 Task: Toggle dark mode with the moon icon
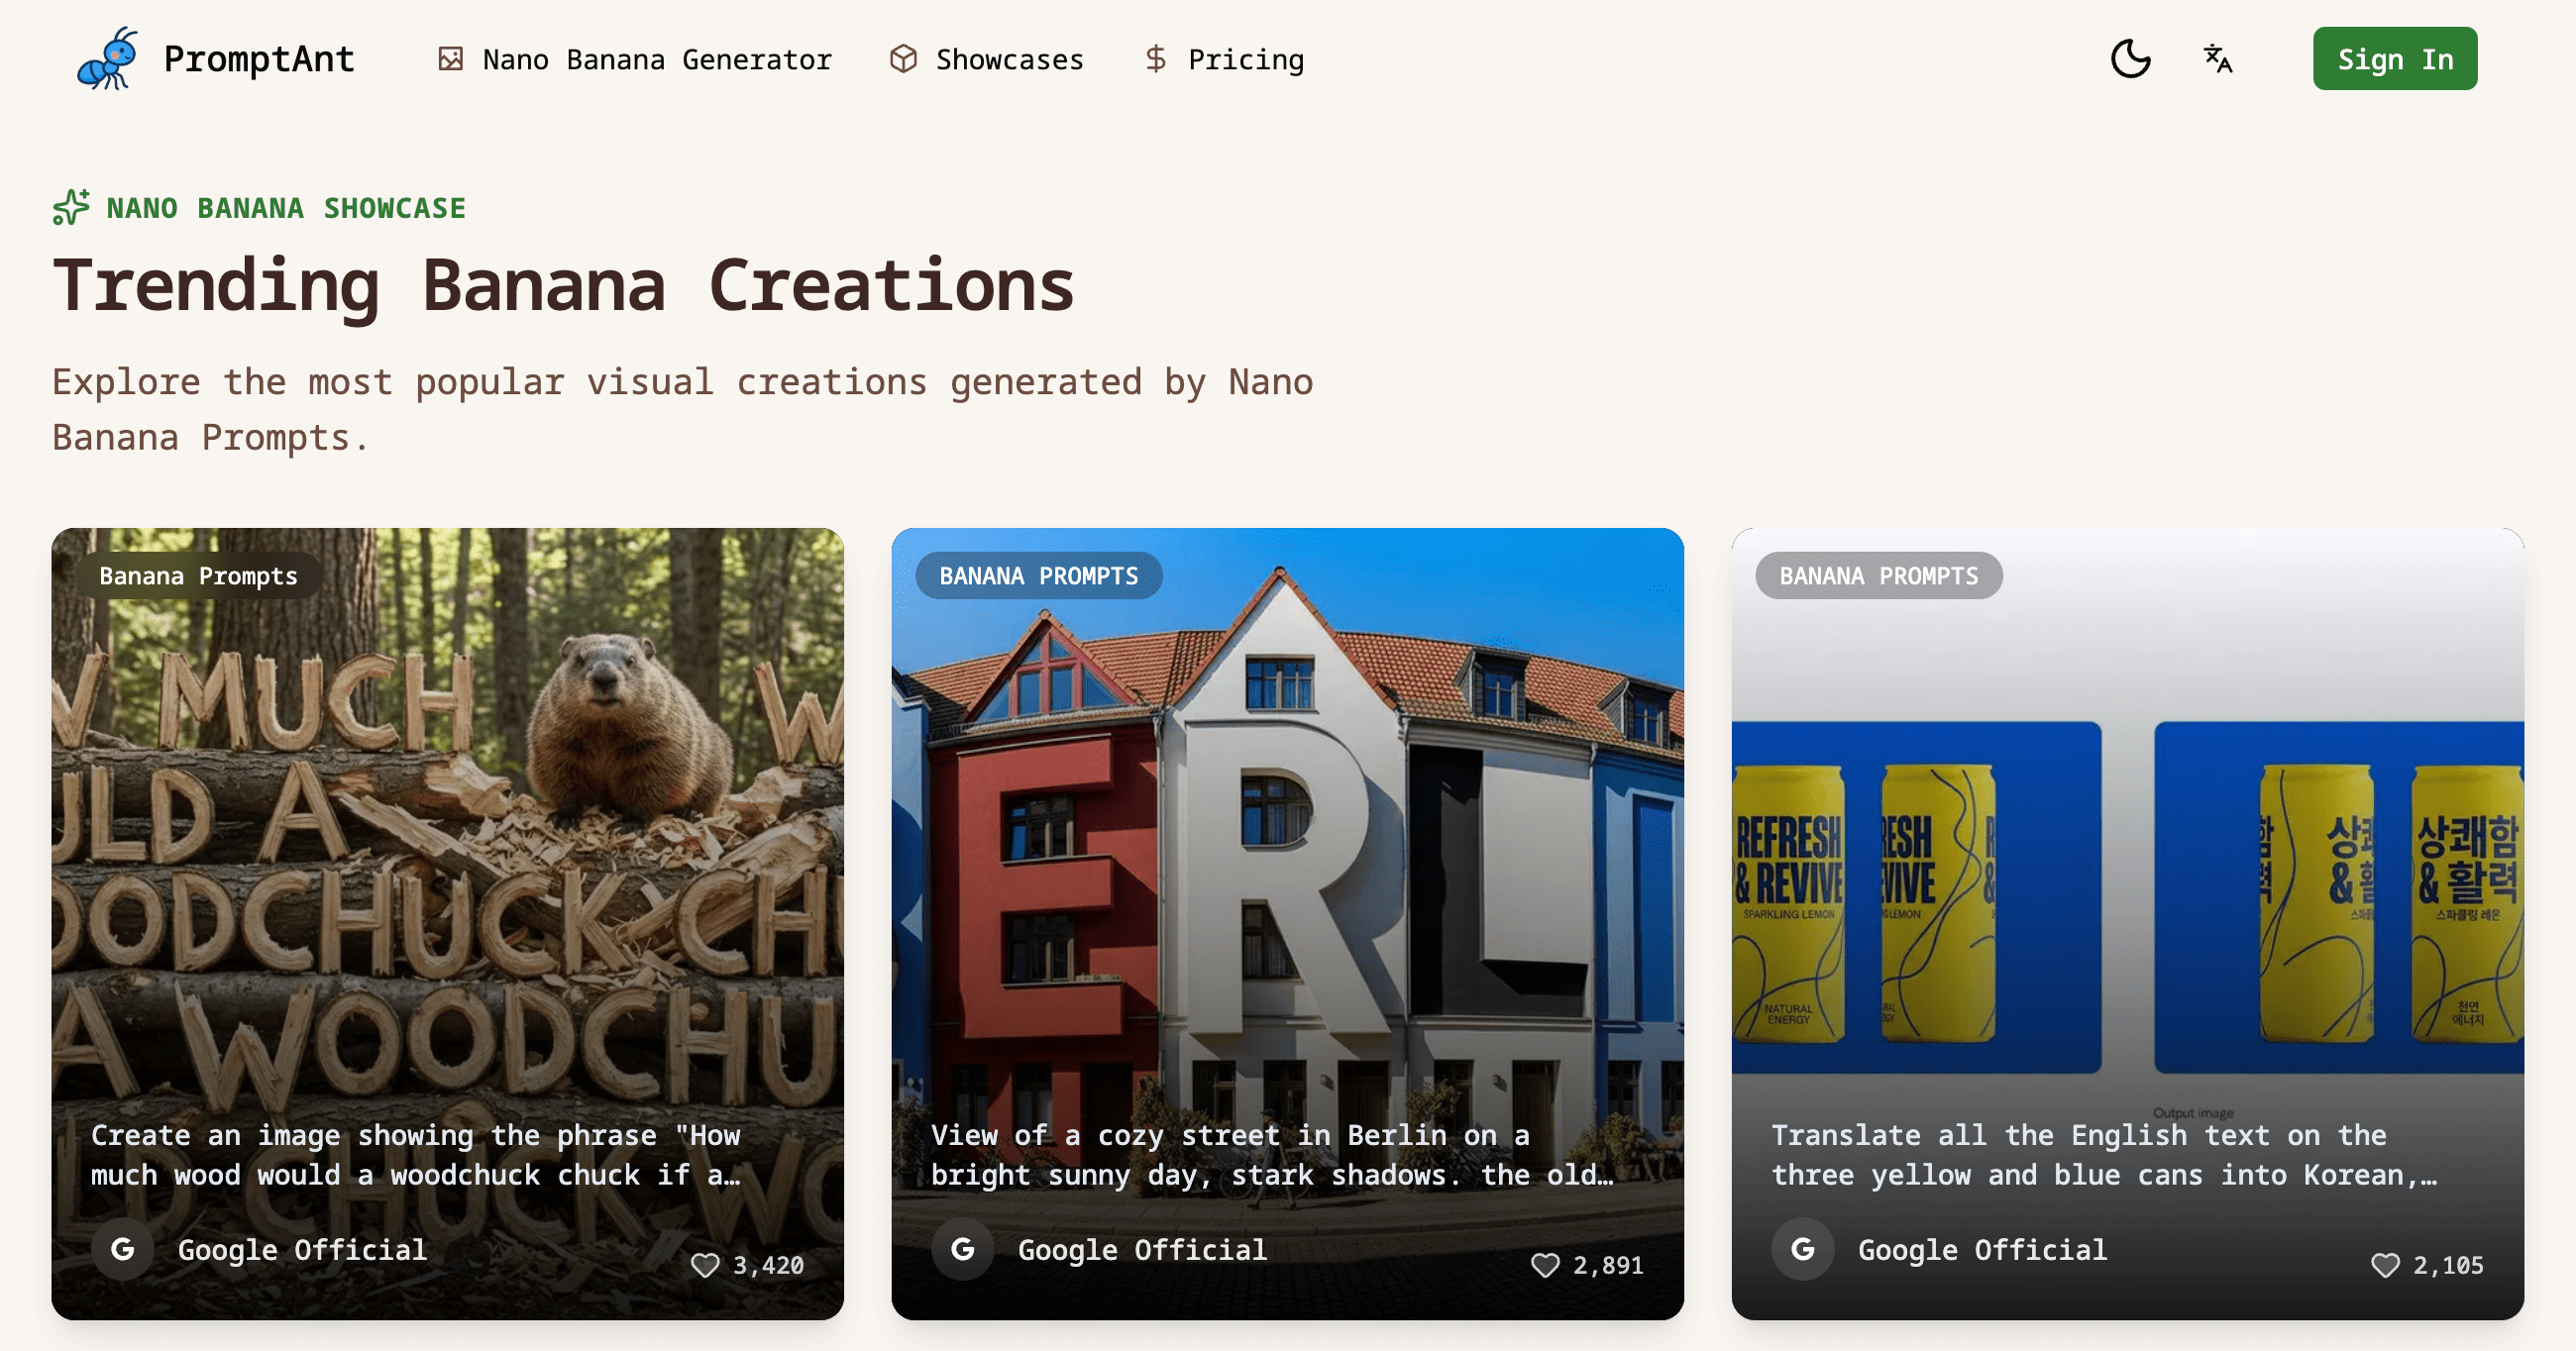click(x=2130, y=59)
